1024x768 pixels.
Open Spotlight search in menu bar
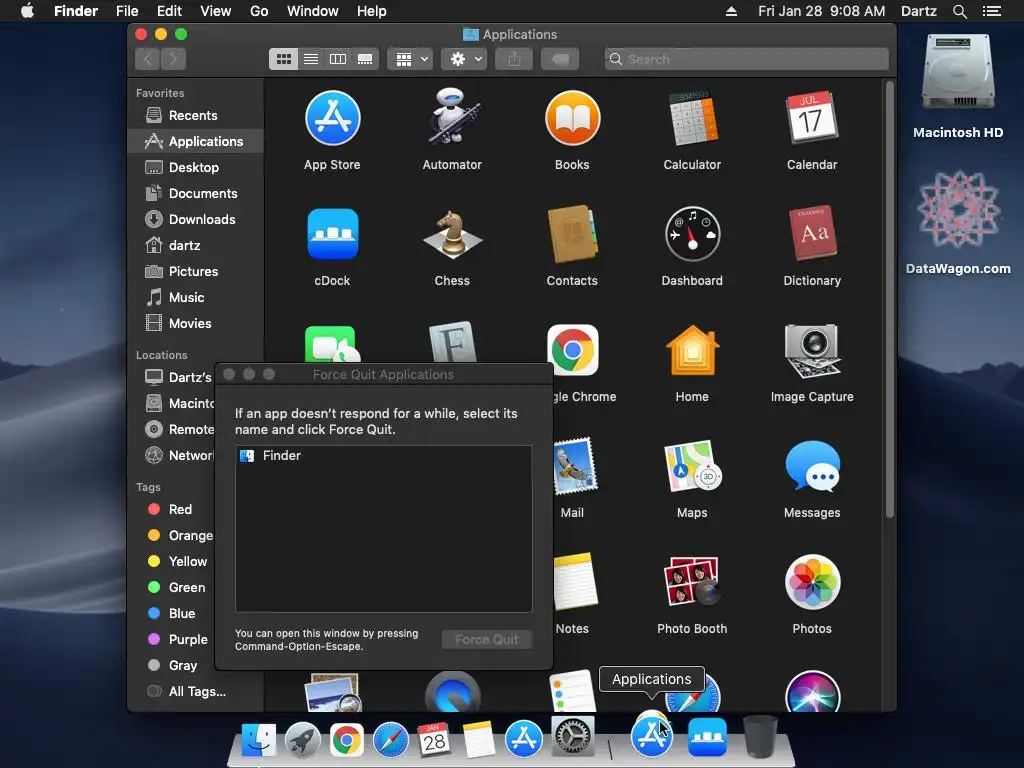pos(959,11)
